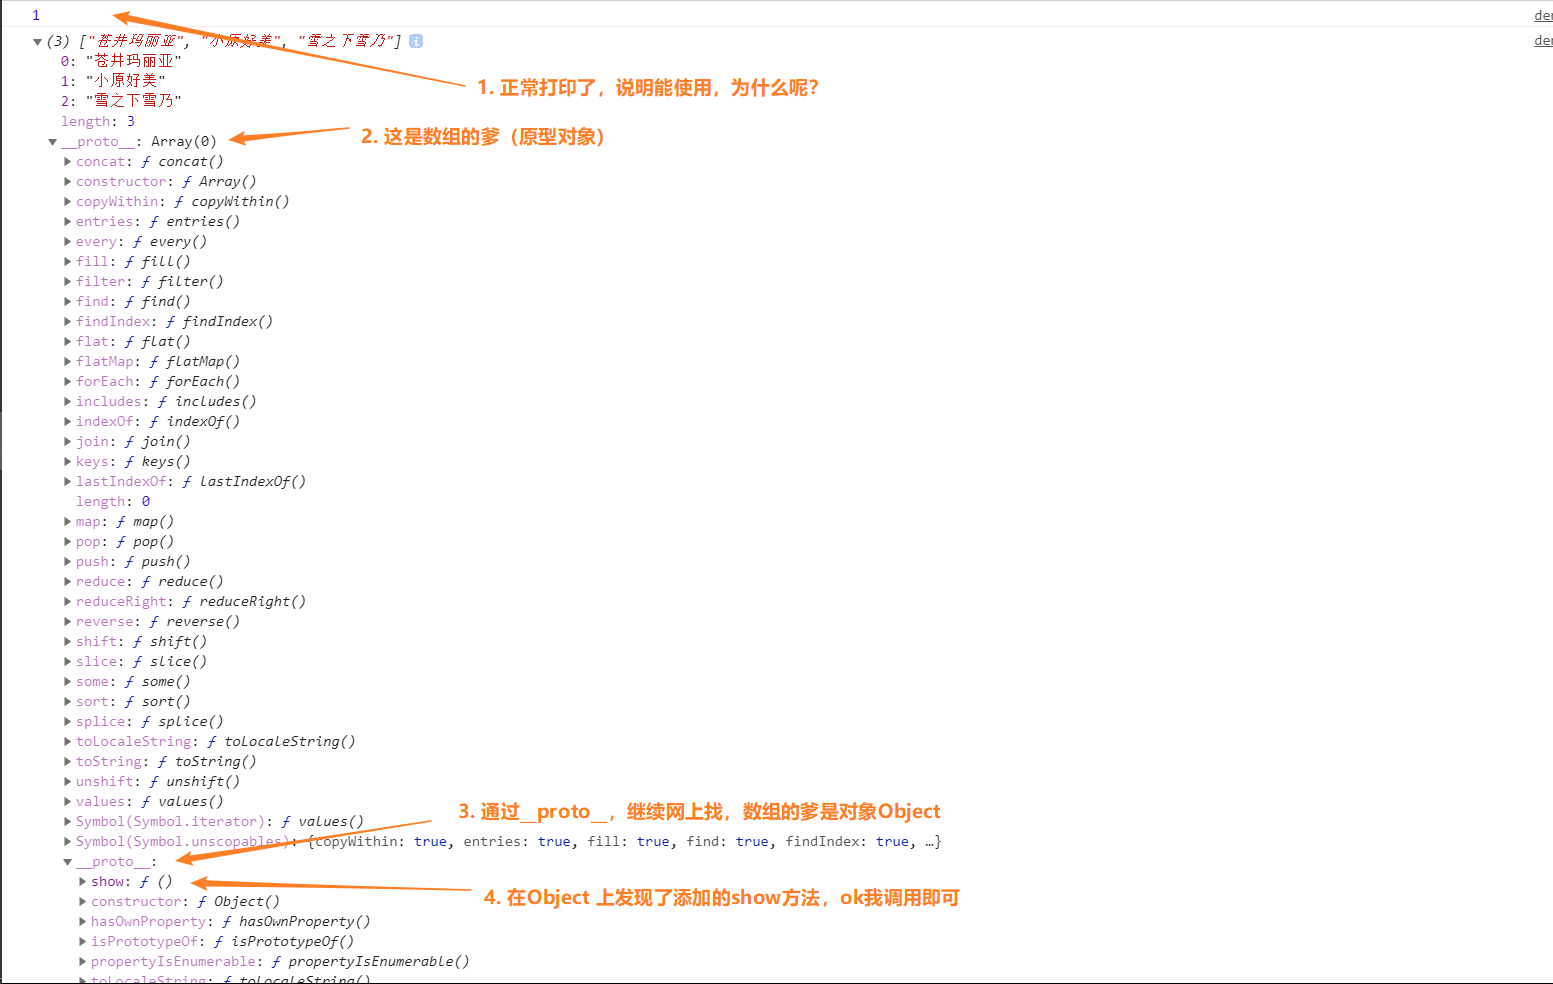Expand the flat: f flat() entry
Image resolution: width=1553 pixels, height=984 pixels.
click(67, 341)
